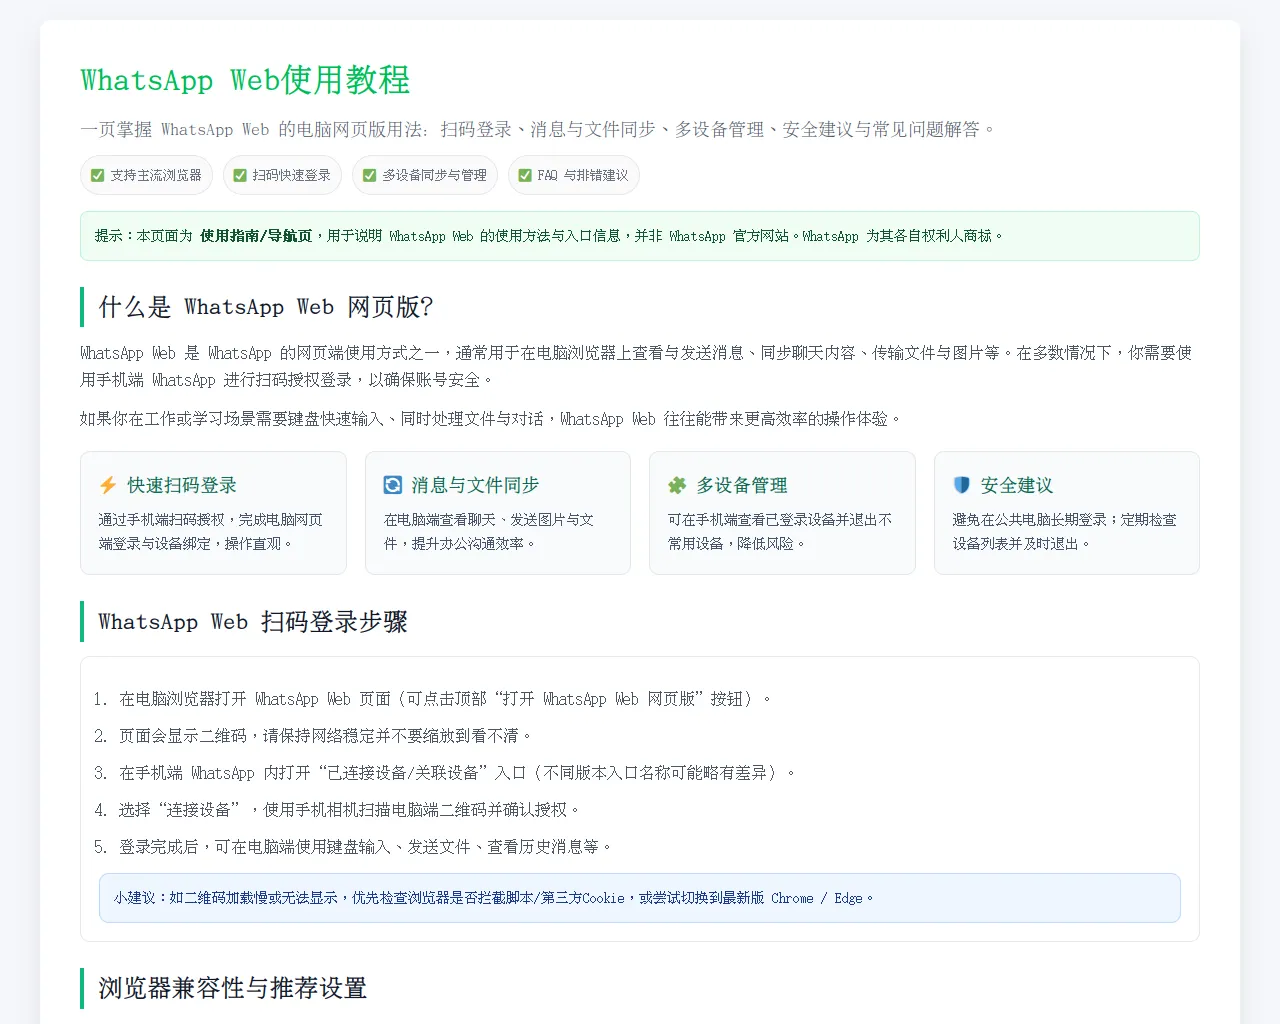Image resolution: width=1280 pixels, height=1024 pixels.
Task: Click the subtitle line 一页掌握 WhatsApp Web
Action: pyautogui.click(x=539, y=129)
